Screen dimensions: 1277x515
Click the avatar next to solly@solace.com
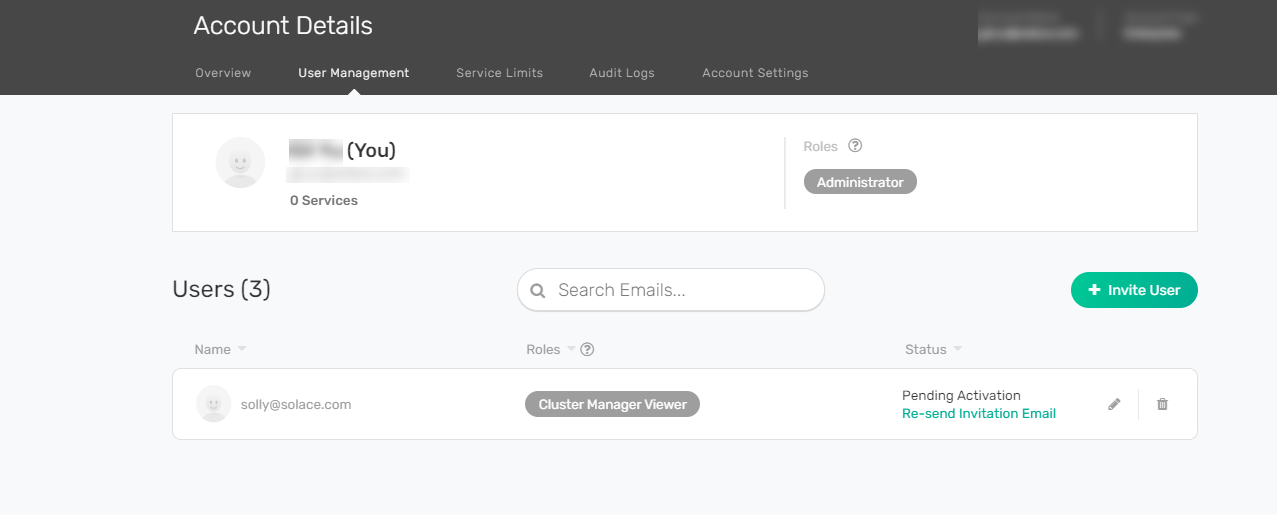(x=213, y=404)
